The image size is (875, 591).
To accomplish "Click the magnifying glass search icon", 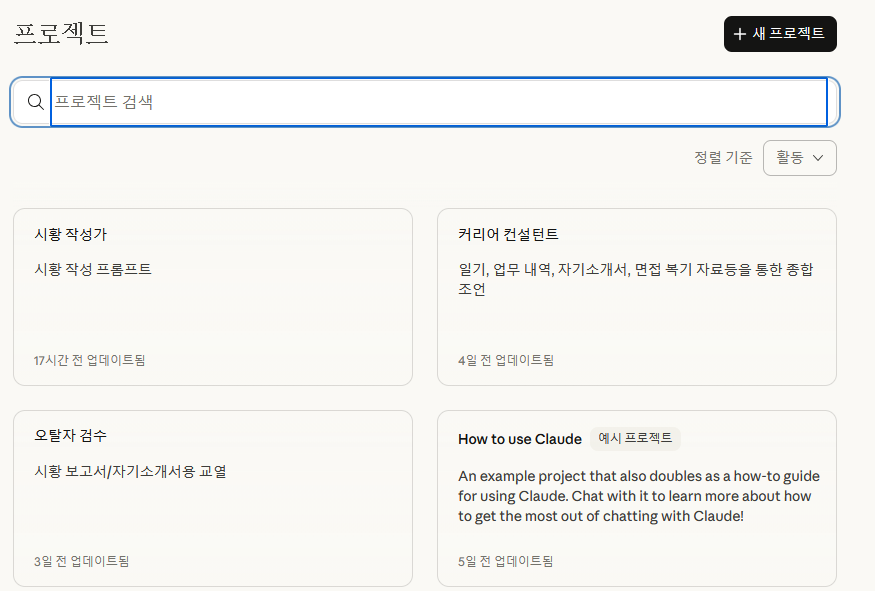I will 35,102.
